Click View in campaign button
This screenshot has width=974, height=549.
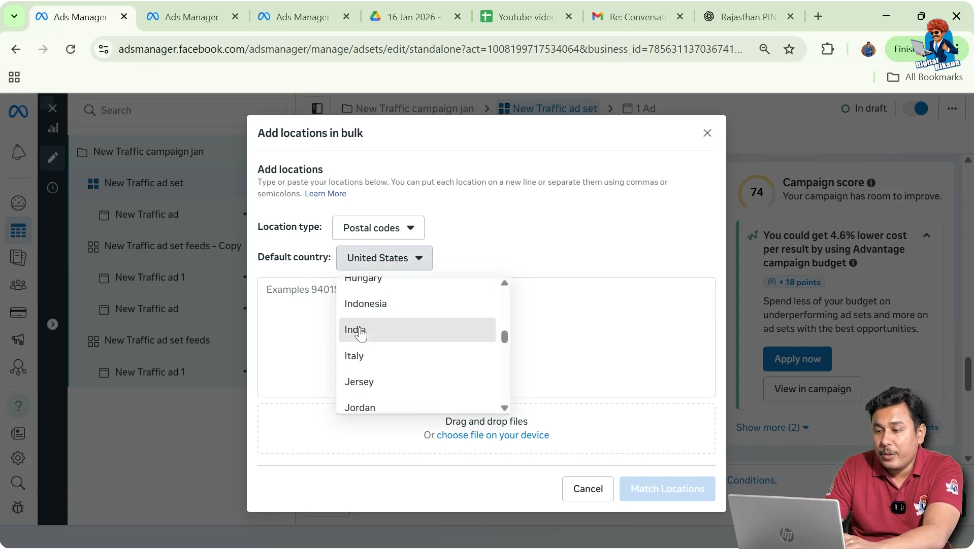pyautogui.click(x=812, y=389)
